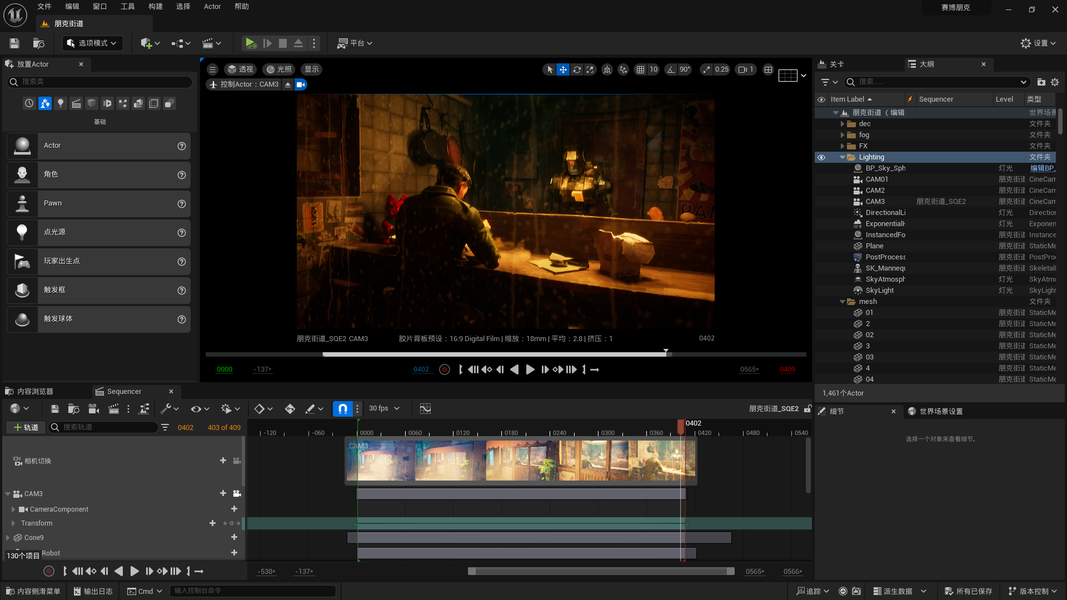Click the viewport scrub bar slider

(506, 354)
